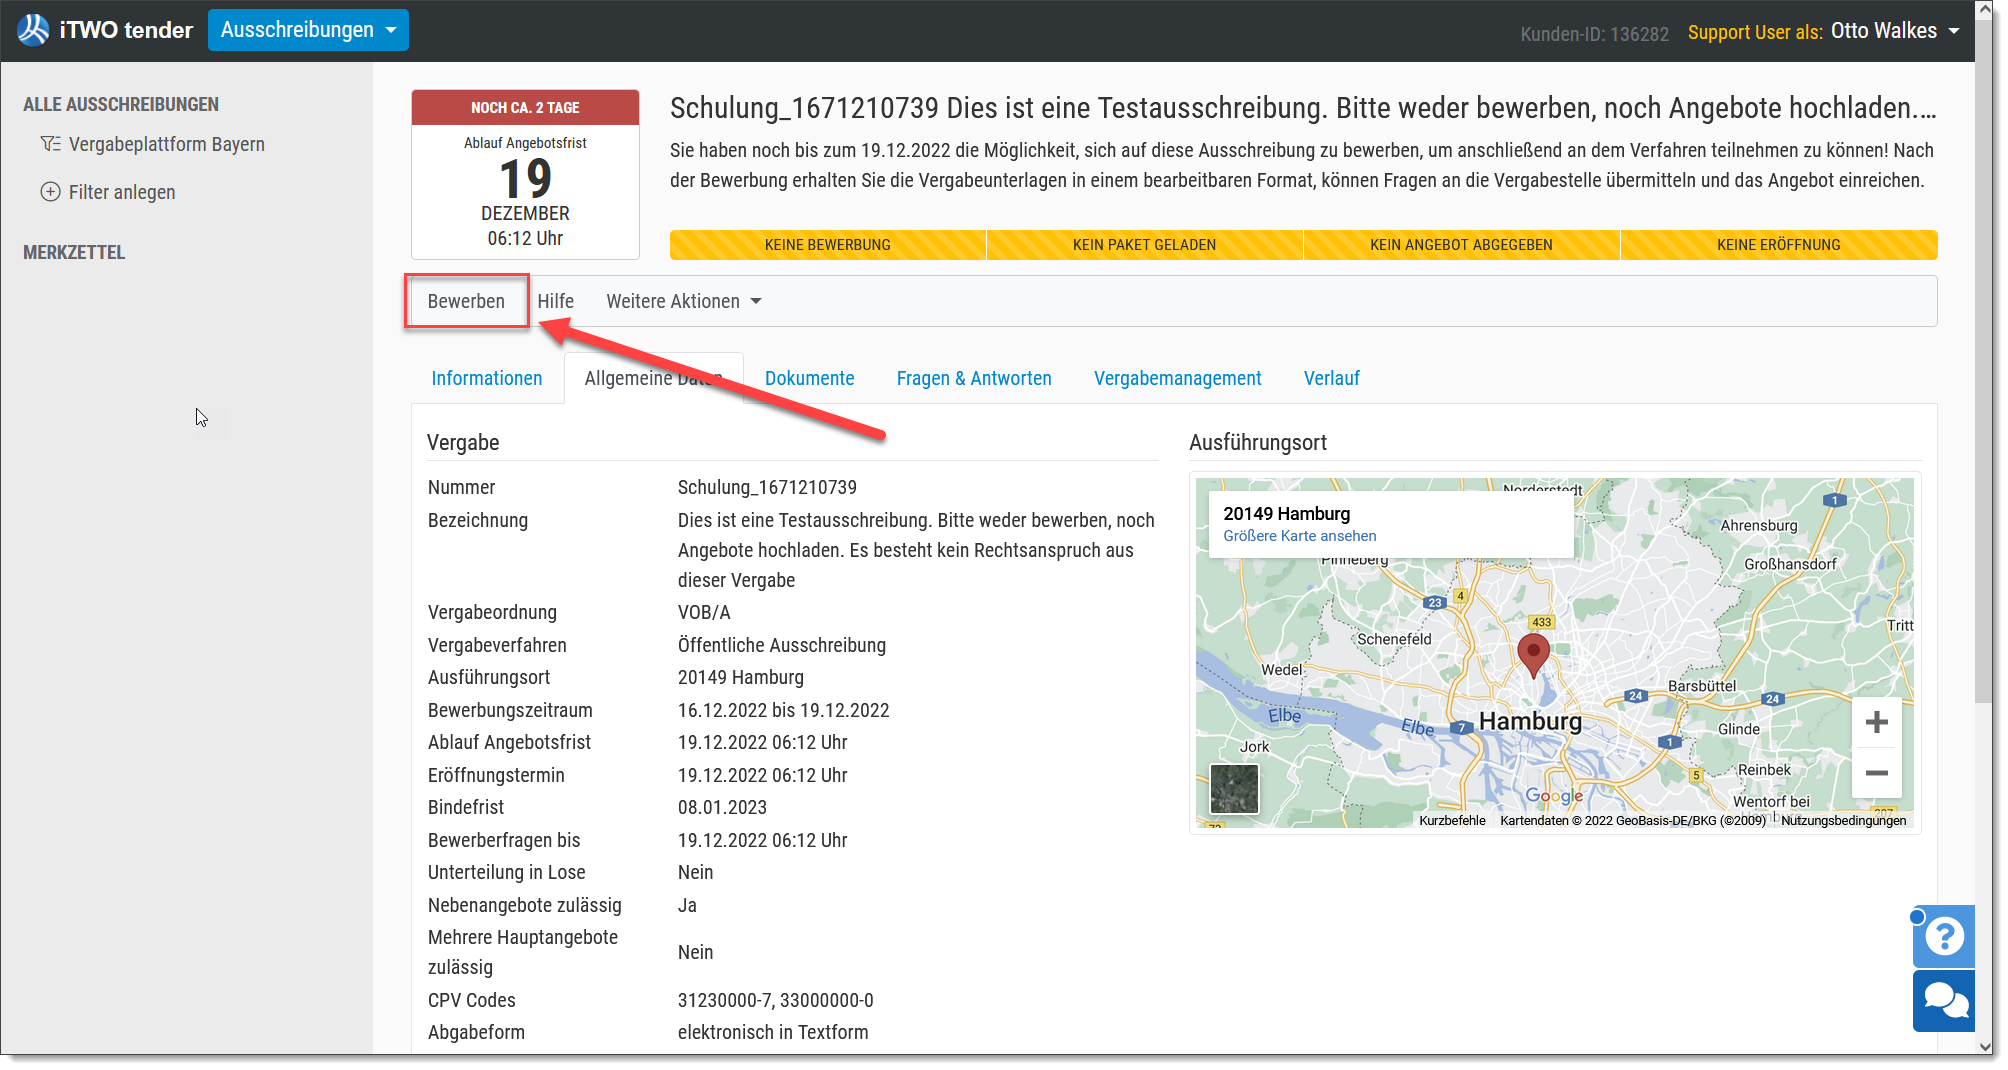
Task: Click Filter anlegen link
Action: [122, 192]
